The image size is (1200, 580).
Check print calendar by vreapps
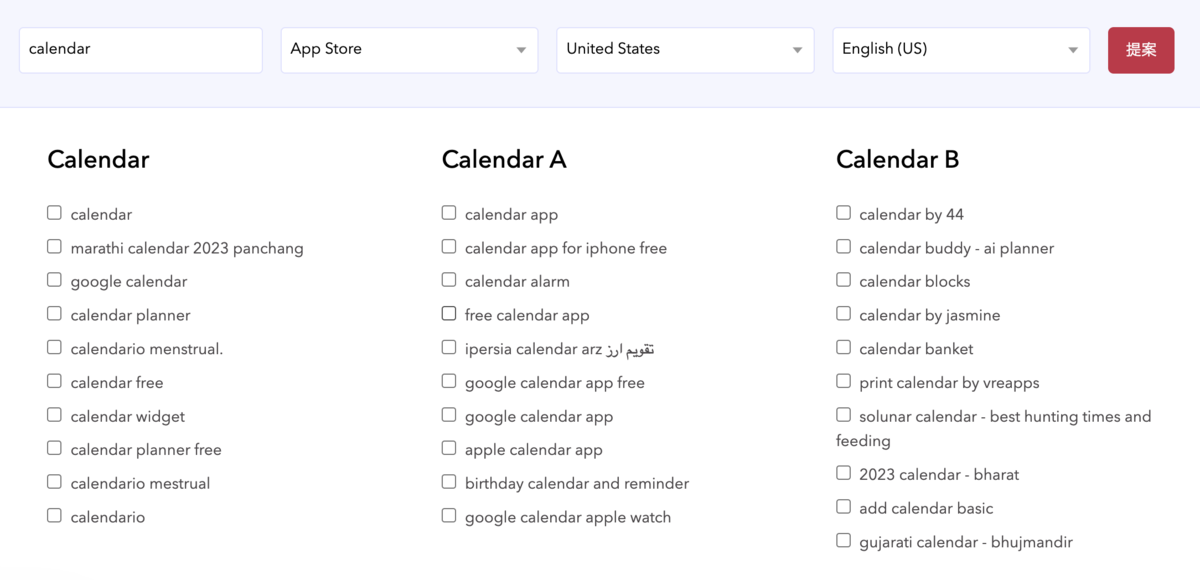click(x=843, y=381)
